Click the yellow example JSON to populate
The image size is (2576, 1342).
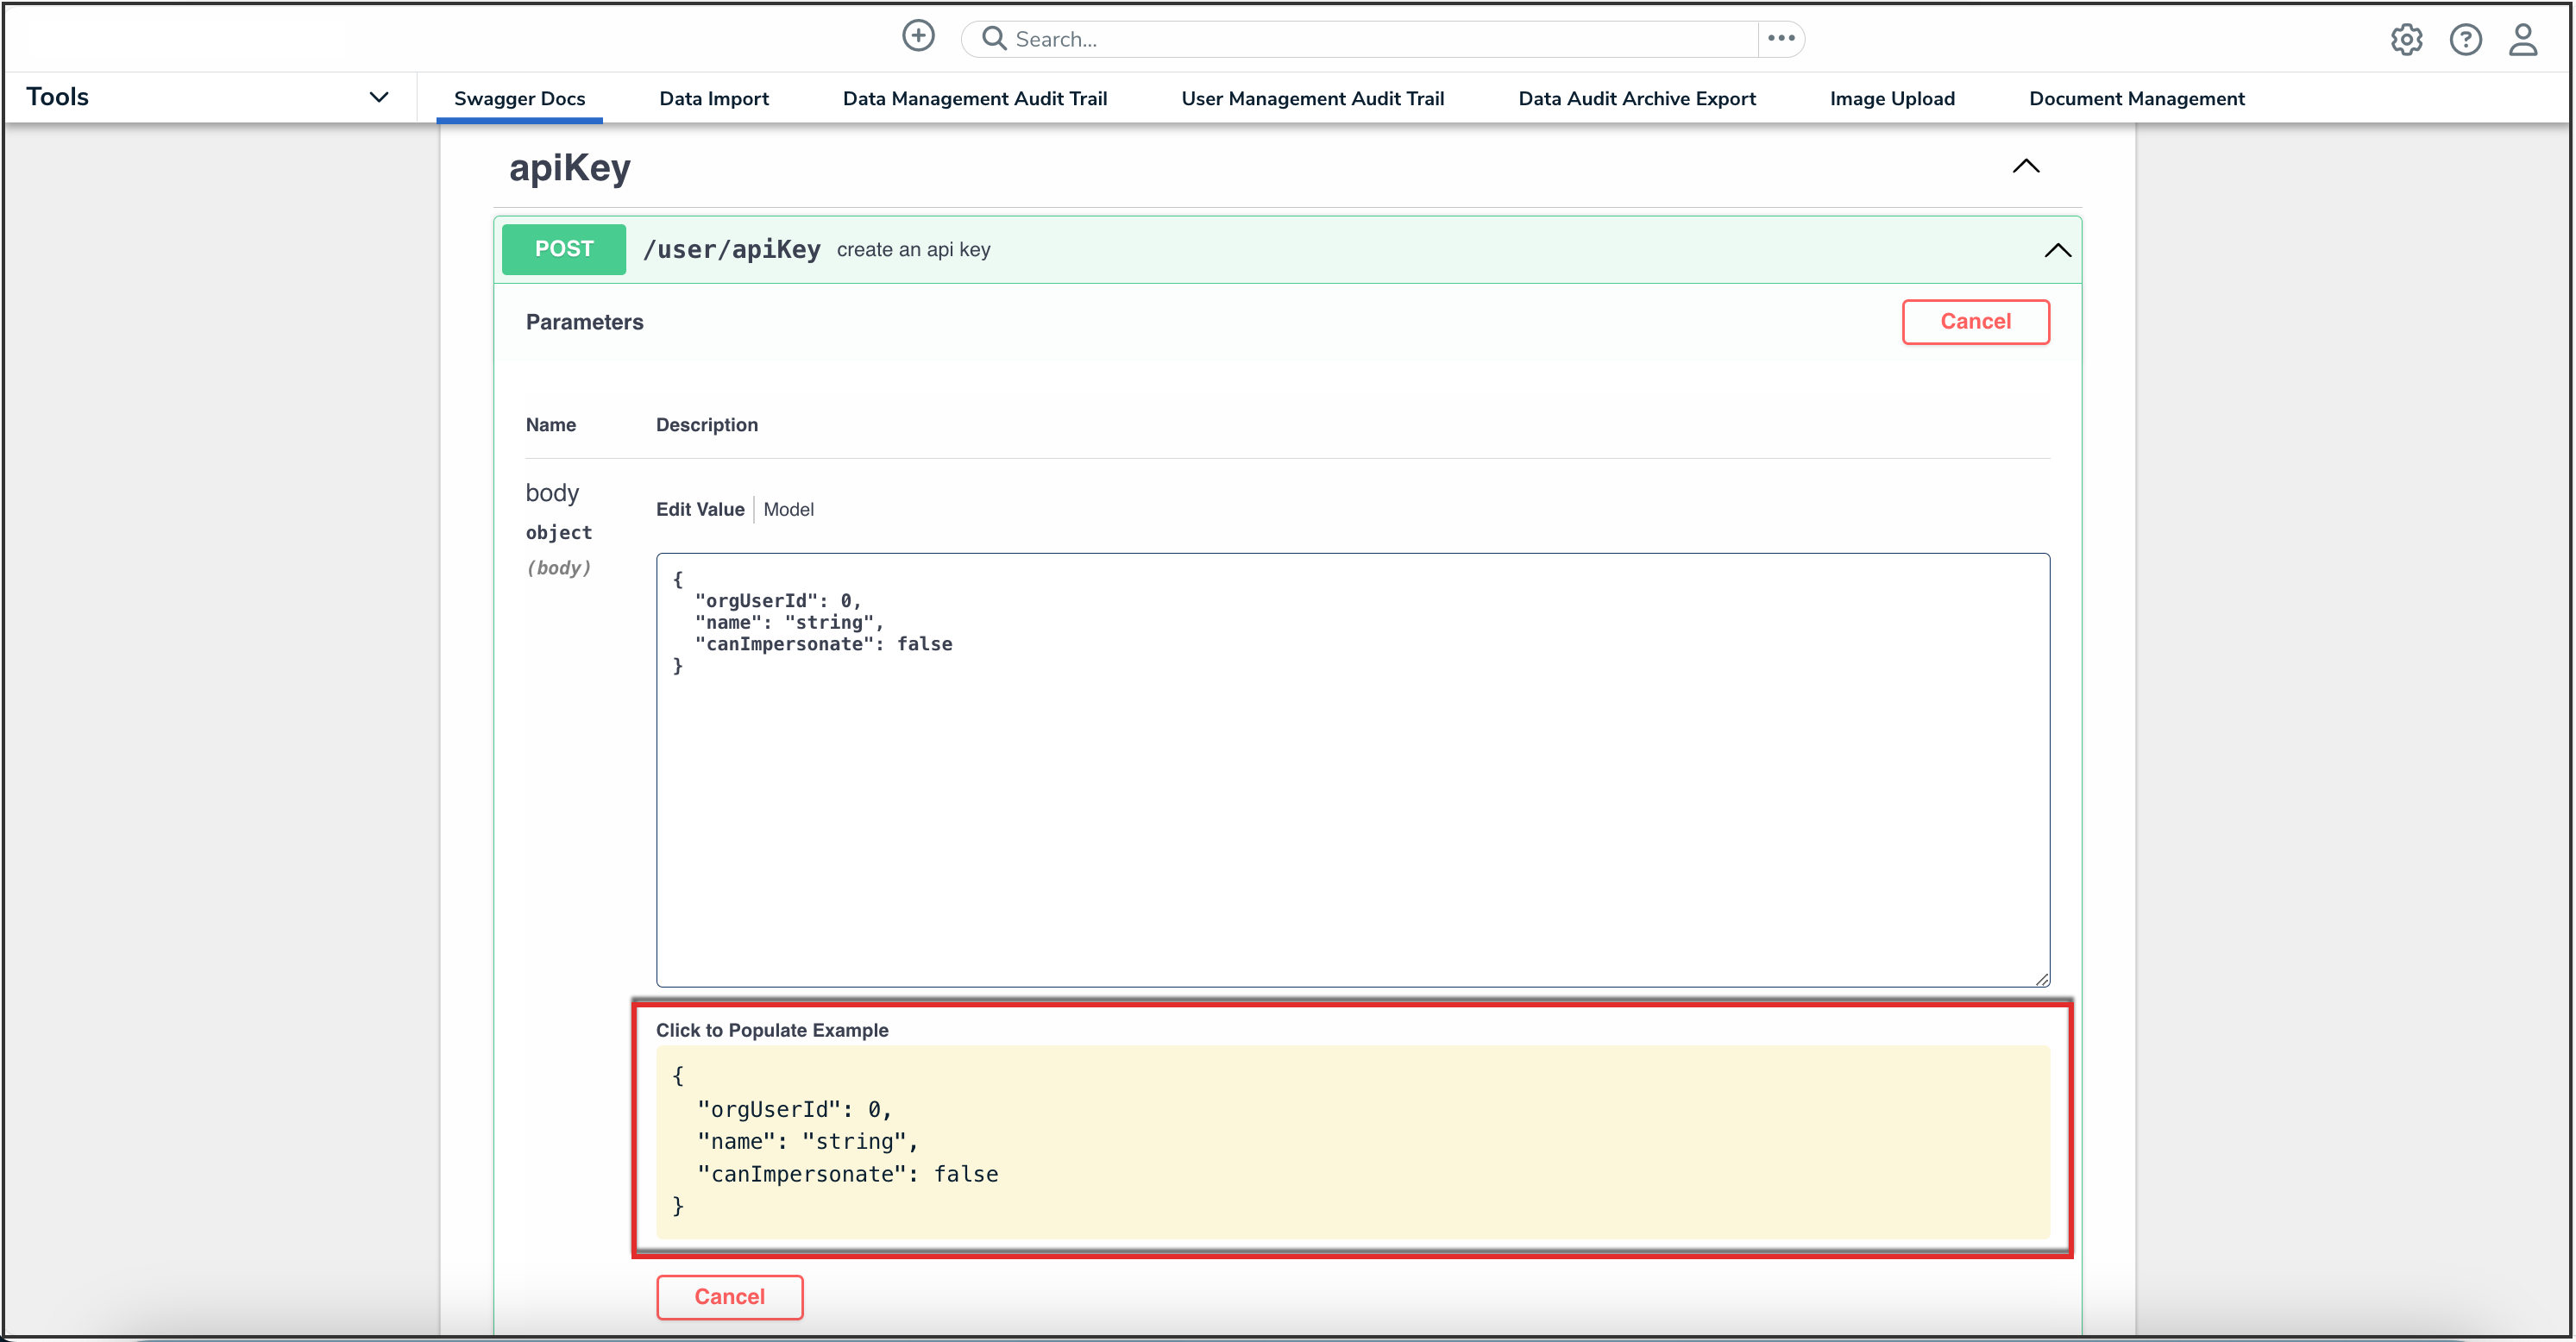click(x=1351, y=1142)
